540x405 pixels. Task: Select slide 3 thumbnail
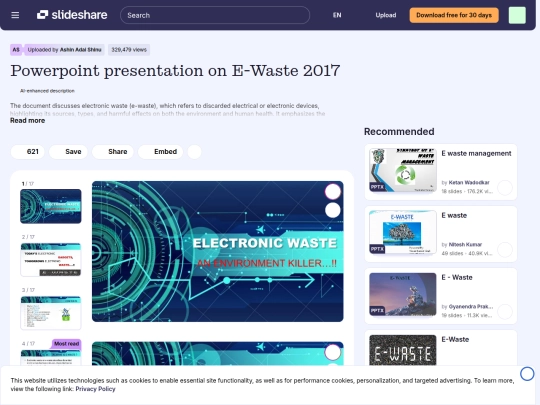pos(51,313)
